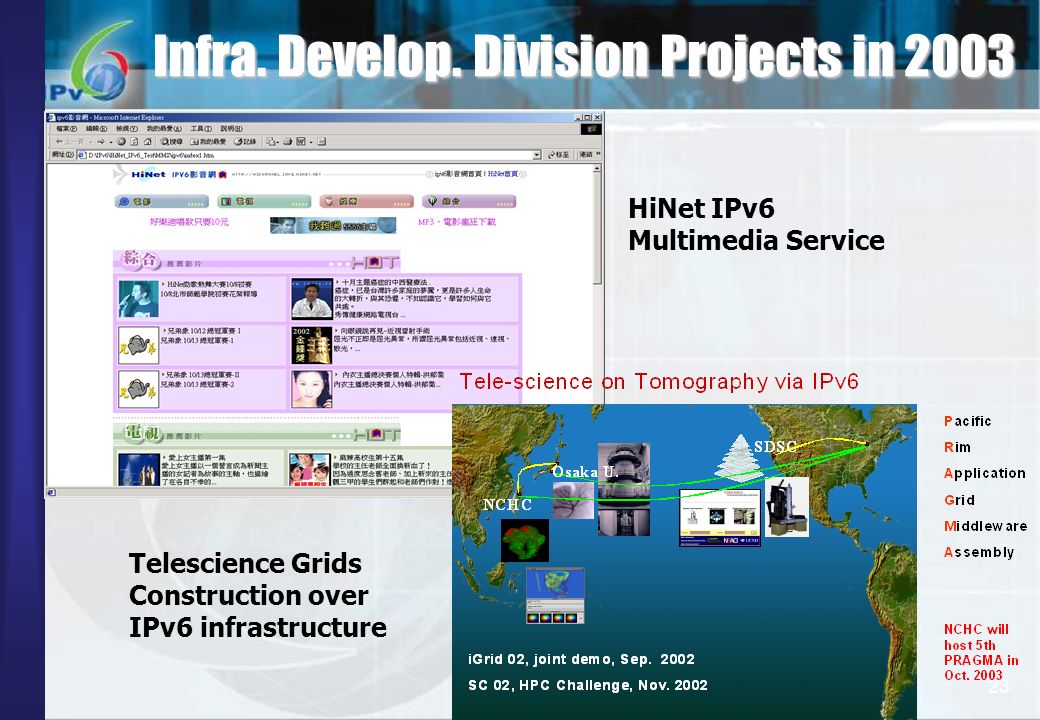Open the woman portrait thumbnail for 內衣主播

click(x=312, y=389)
